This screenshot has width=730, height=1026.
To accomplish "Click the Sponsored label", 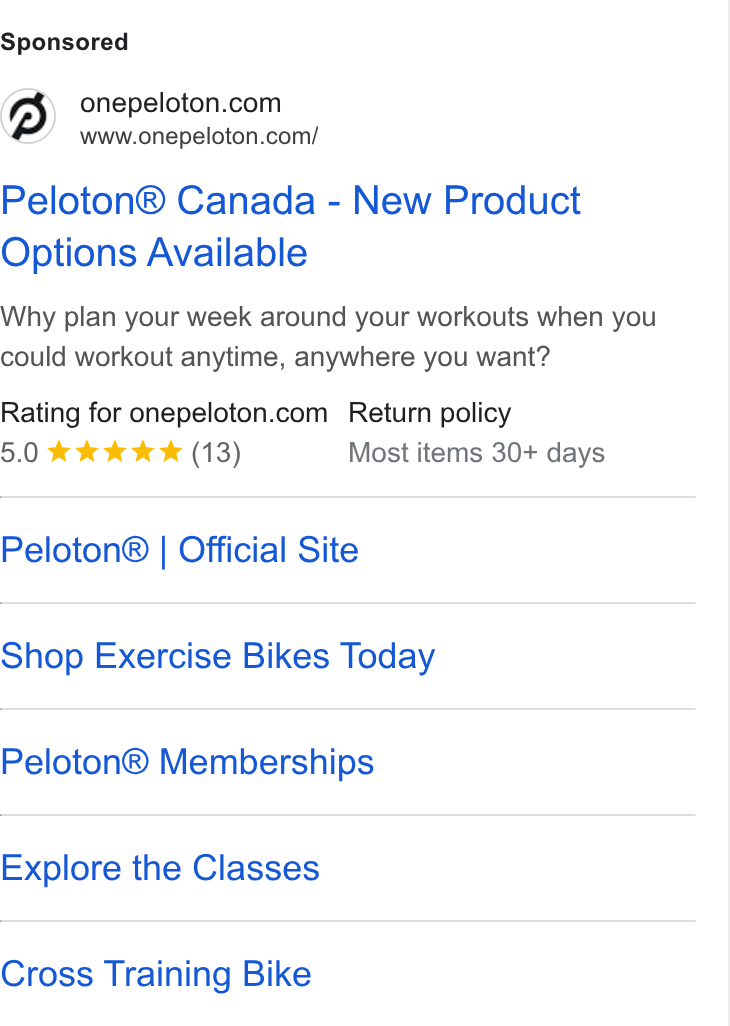I will [64, 43].
